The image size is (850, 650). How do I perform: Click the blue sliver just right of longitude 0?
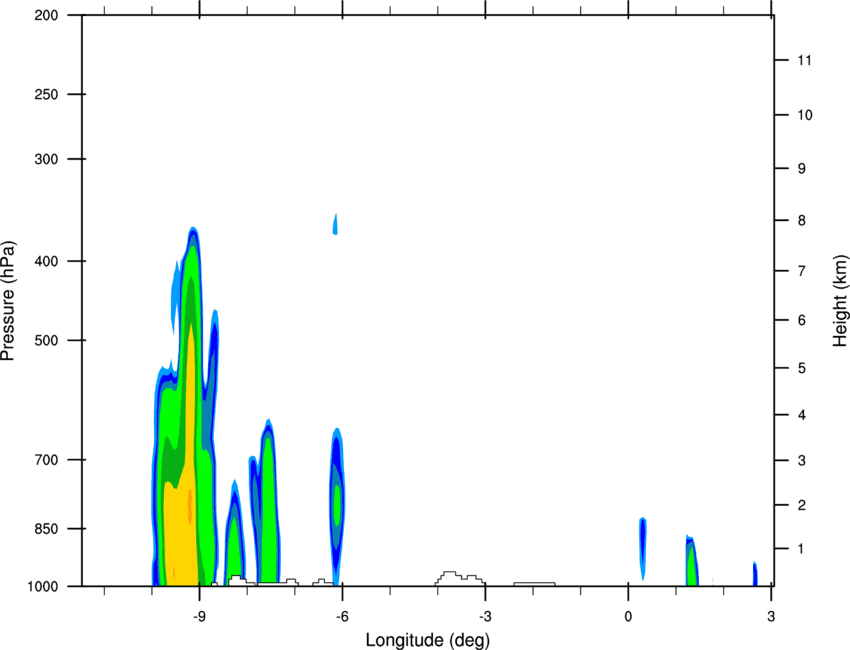(x=642, y=548)
